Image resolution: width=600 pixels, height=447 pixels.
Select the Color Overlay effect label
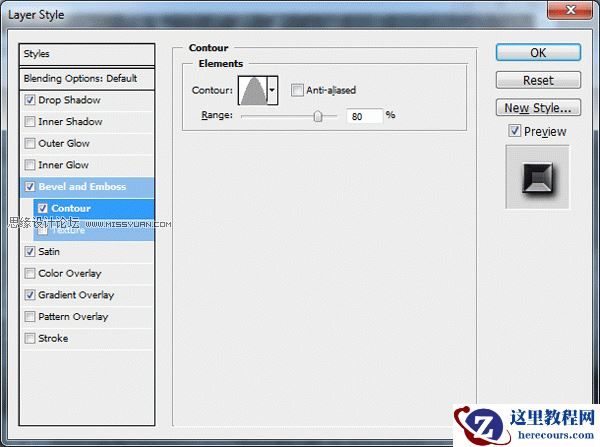[70, 273]
